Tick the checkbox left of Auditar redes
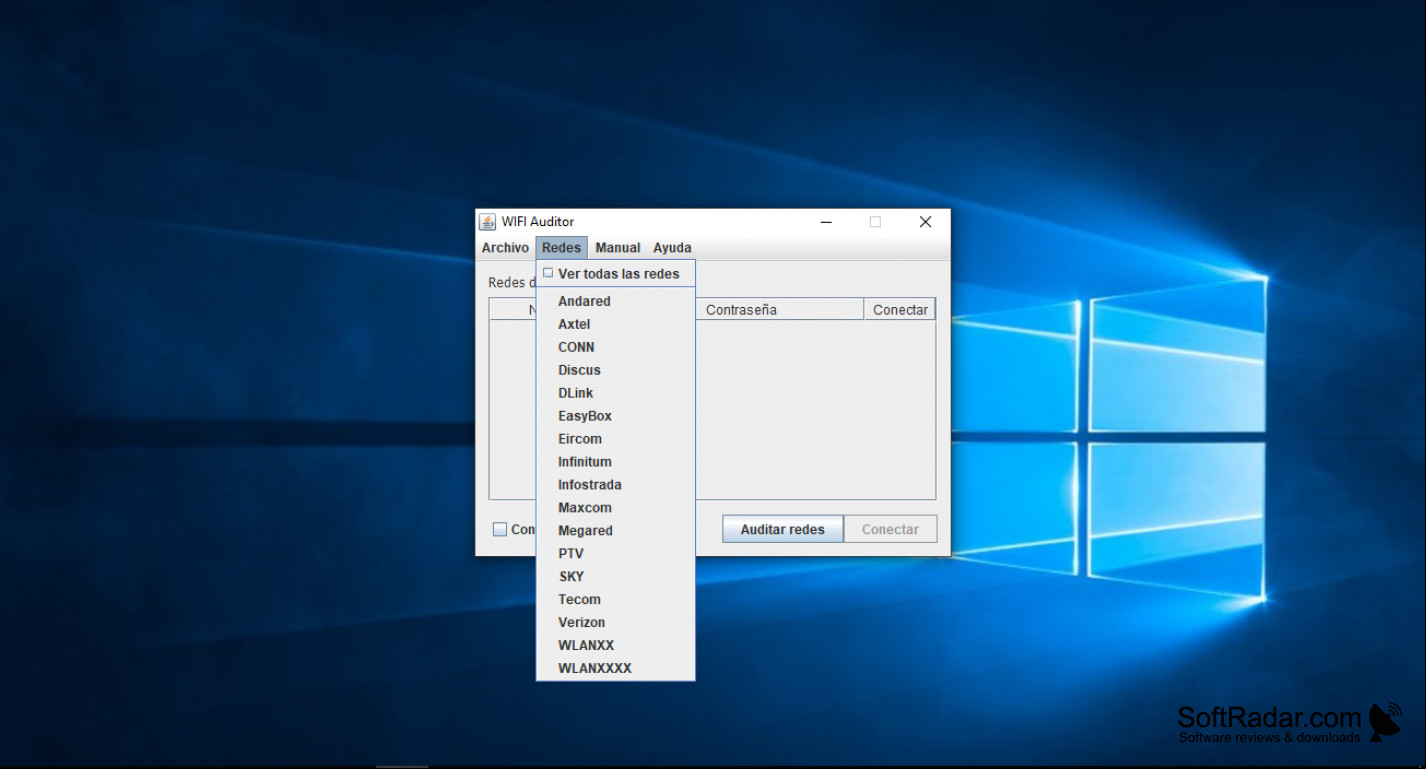The height and width of the screenshot is (769, 1426). coord(500,530)
